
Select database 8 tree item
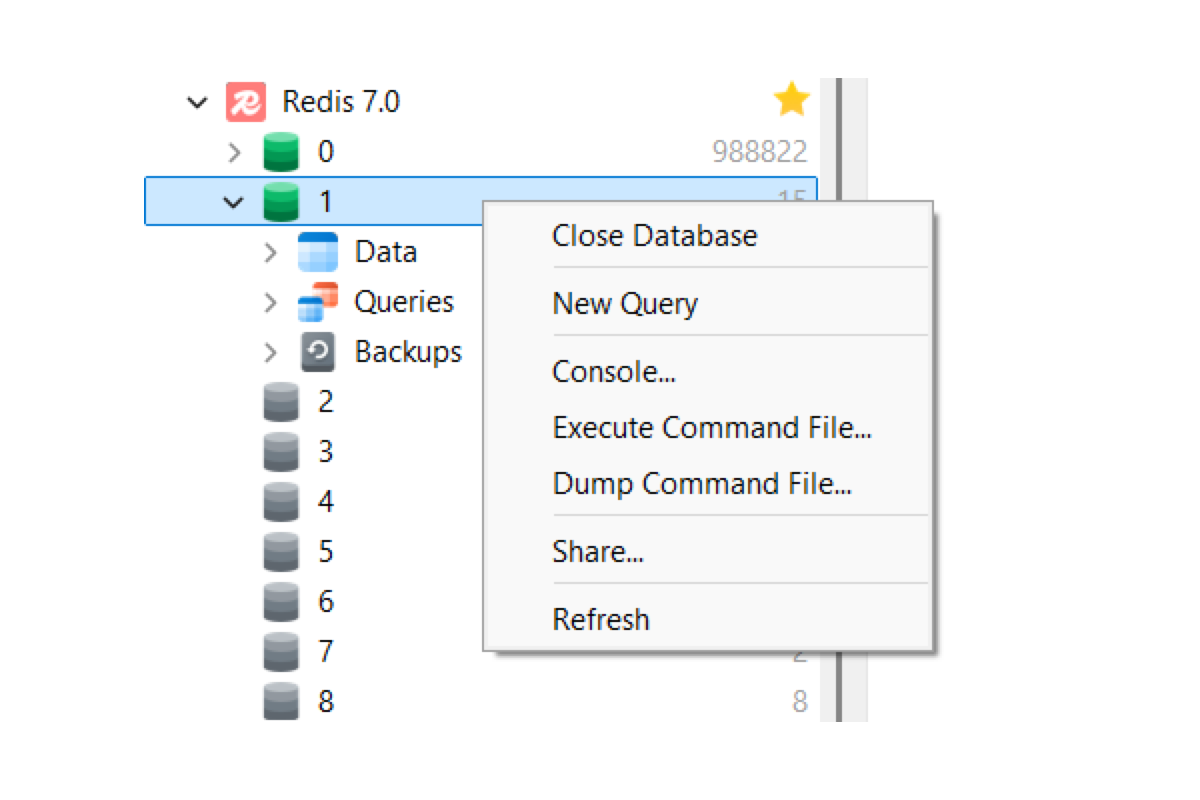(481, 702)
